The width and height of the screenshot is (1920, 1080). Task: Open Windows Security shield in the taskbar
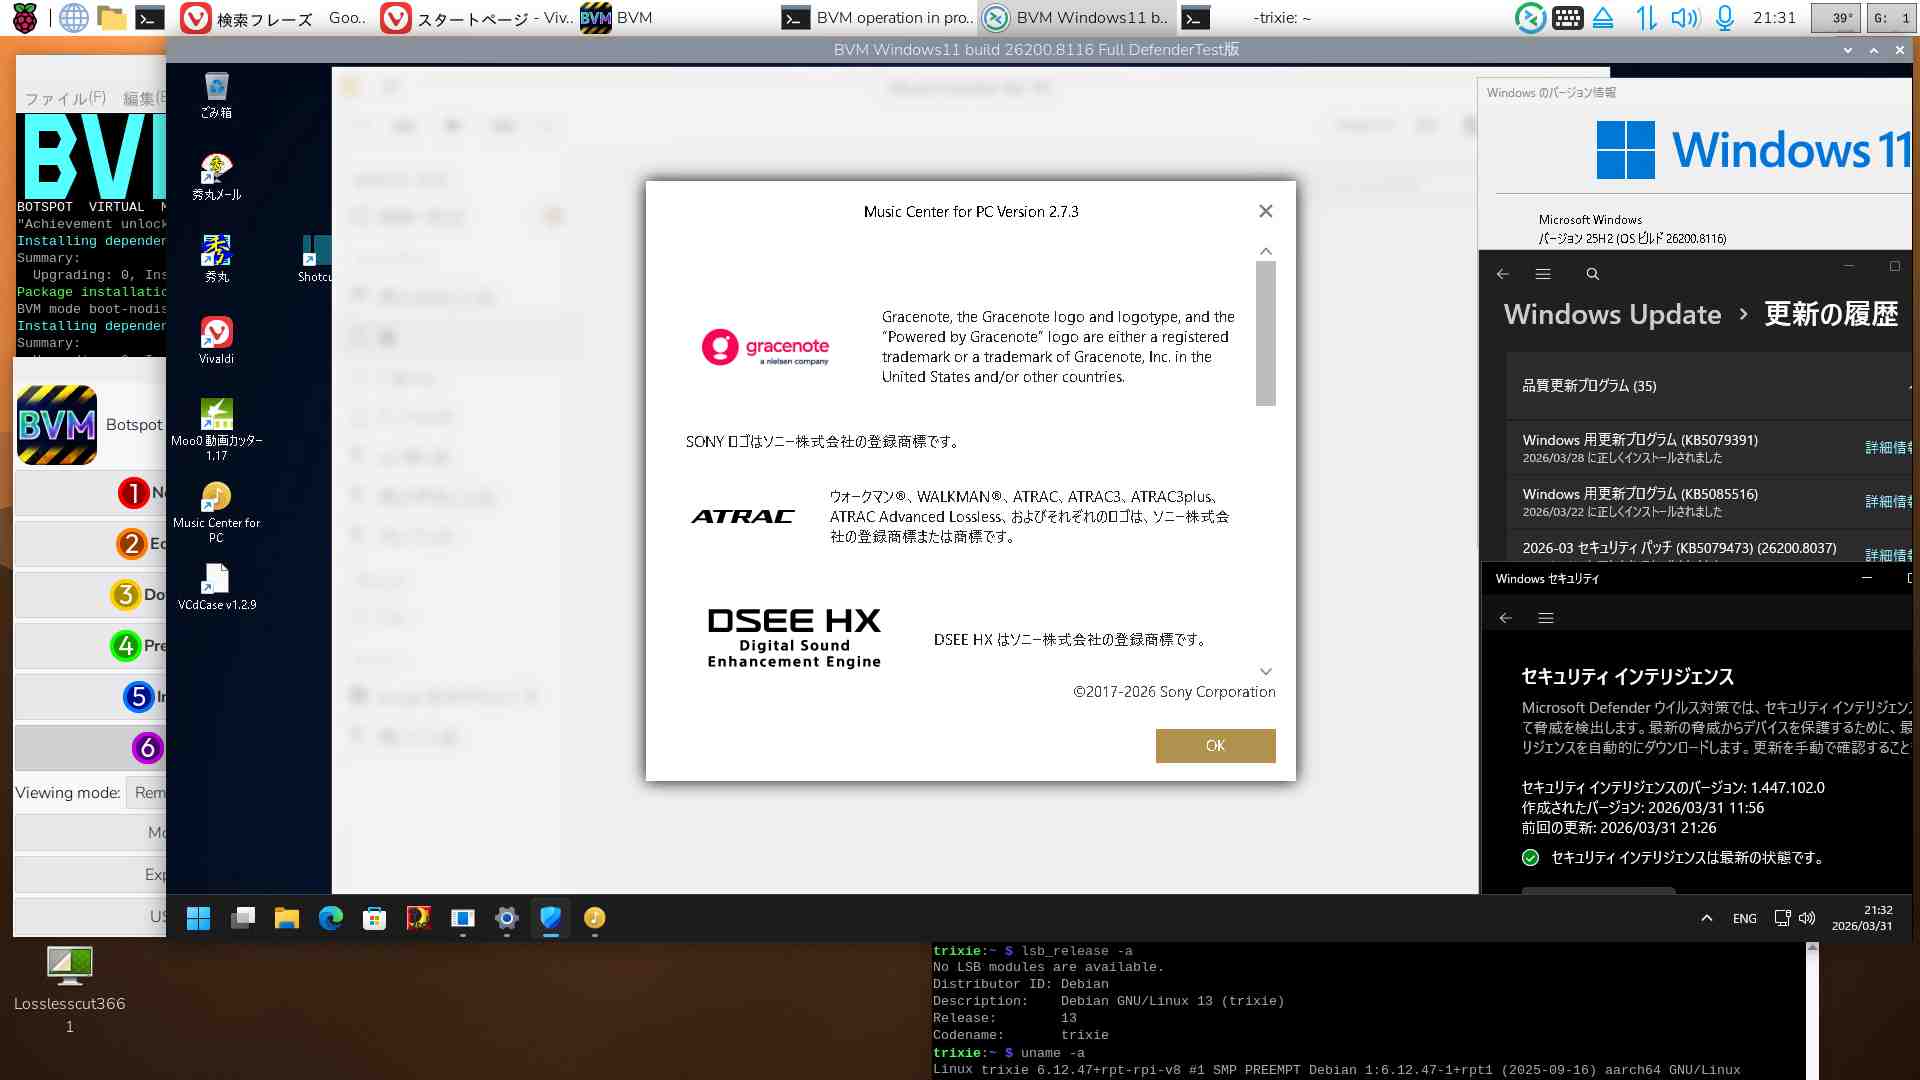[550, 918]
